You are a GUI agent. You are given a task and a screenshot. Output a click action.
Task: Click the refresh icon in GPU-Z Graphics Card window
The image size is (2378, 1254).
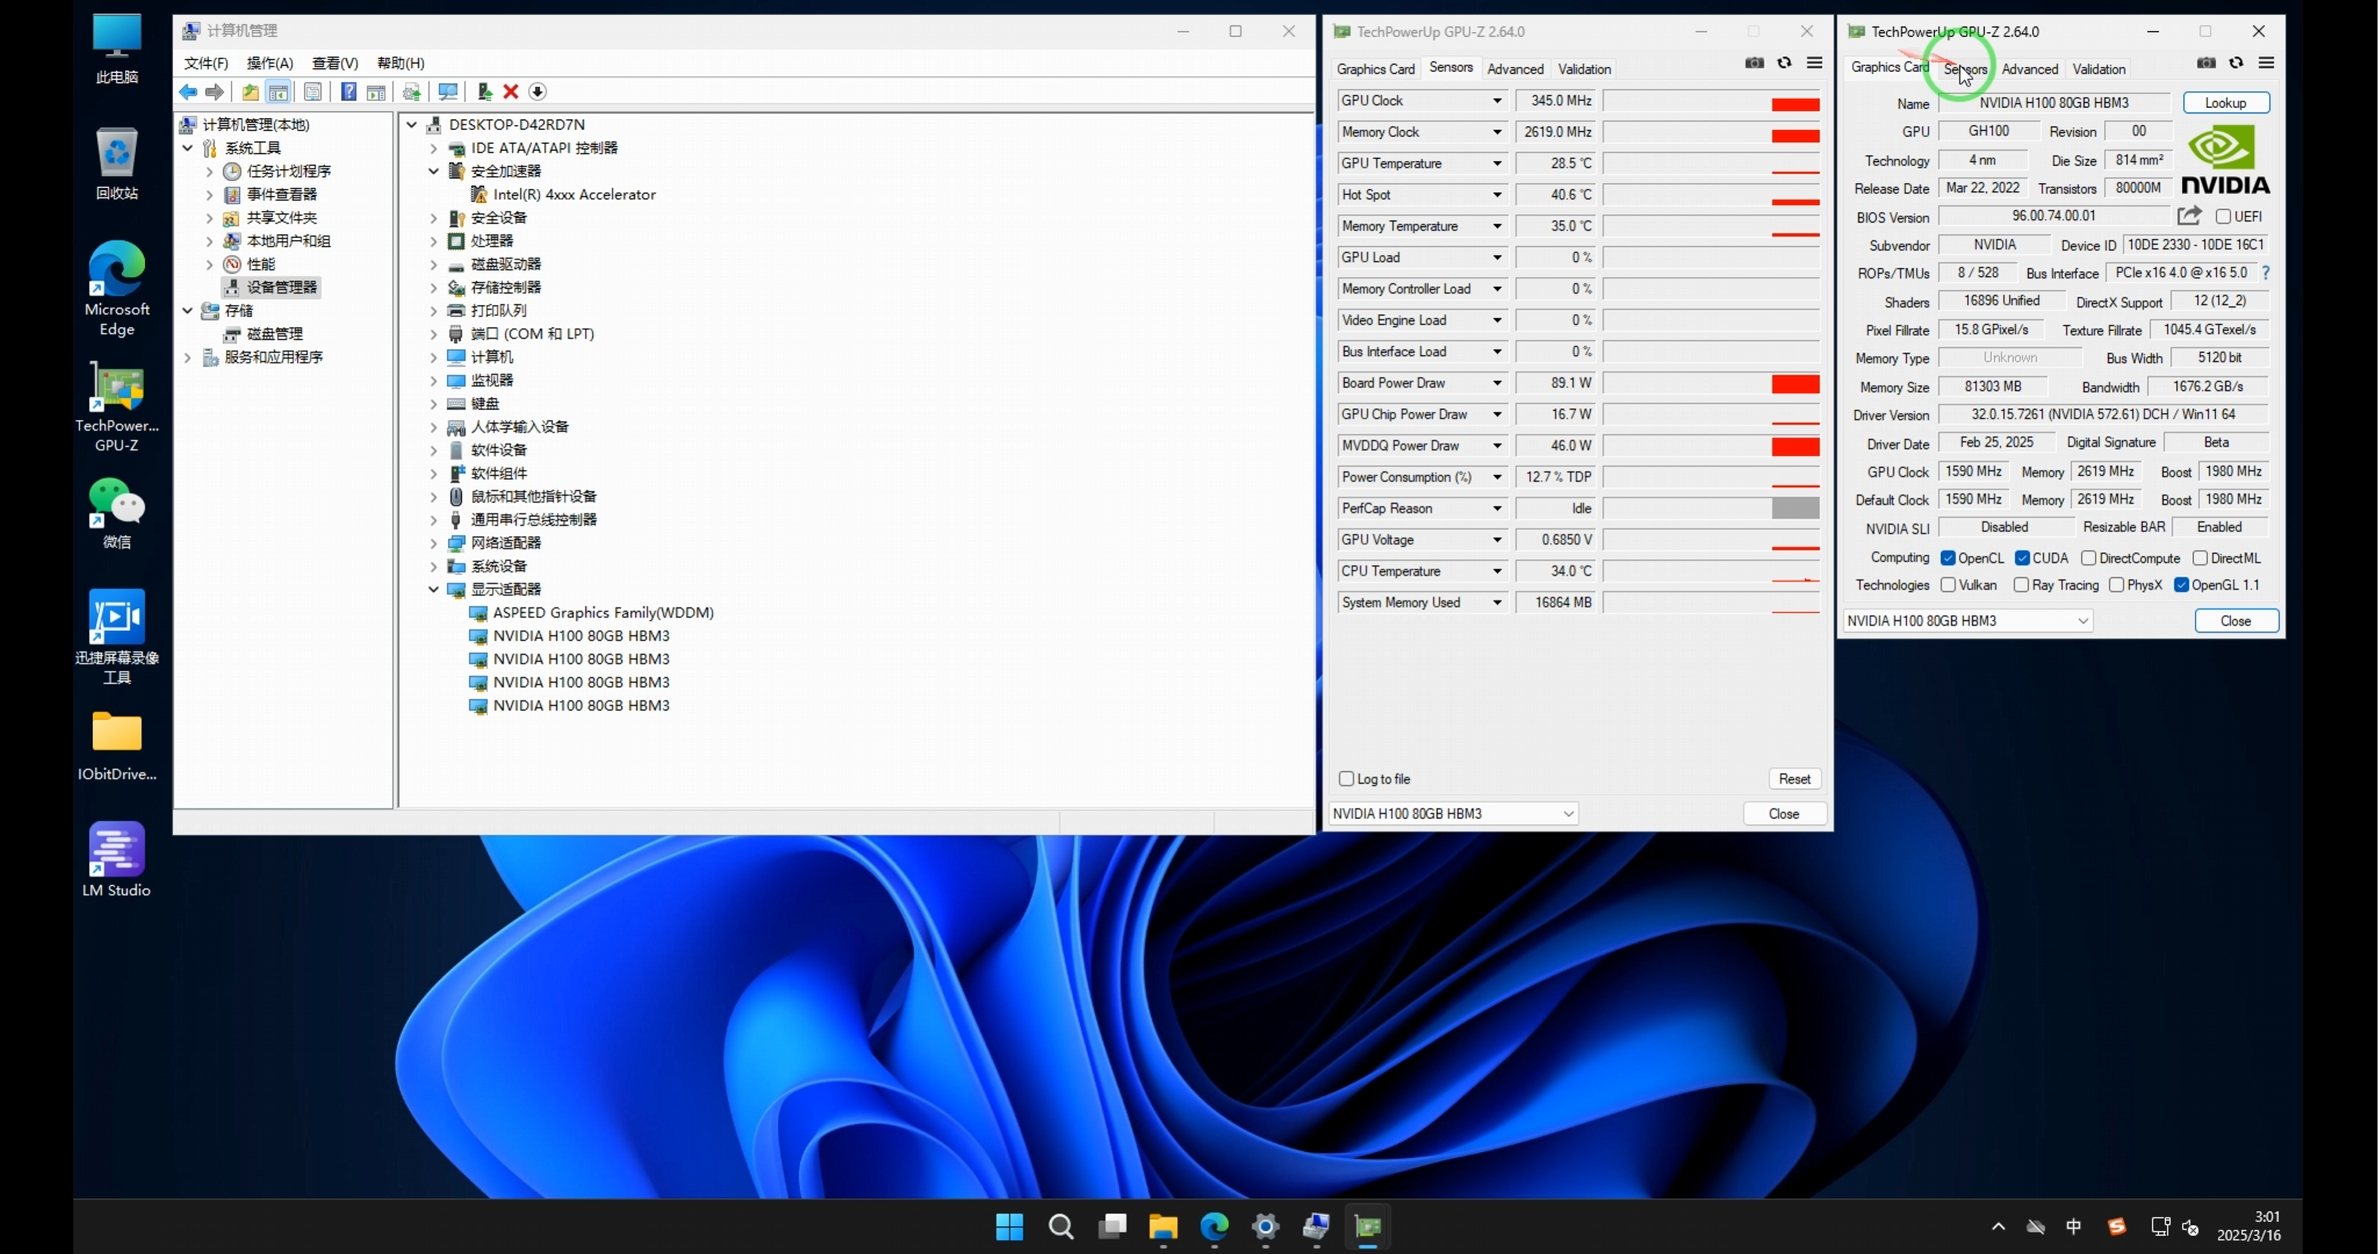(x=2236, y=63)
